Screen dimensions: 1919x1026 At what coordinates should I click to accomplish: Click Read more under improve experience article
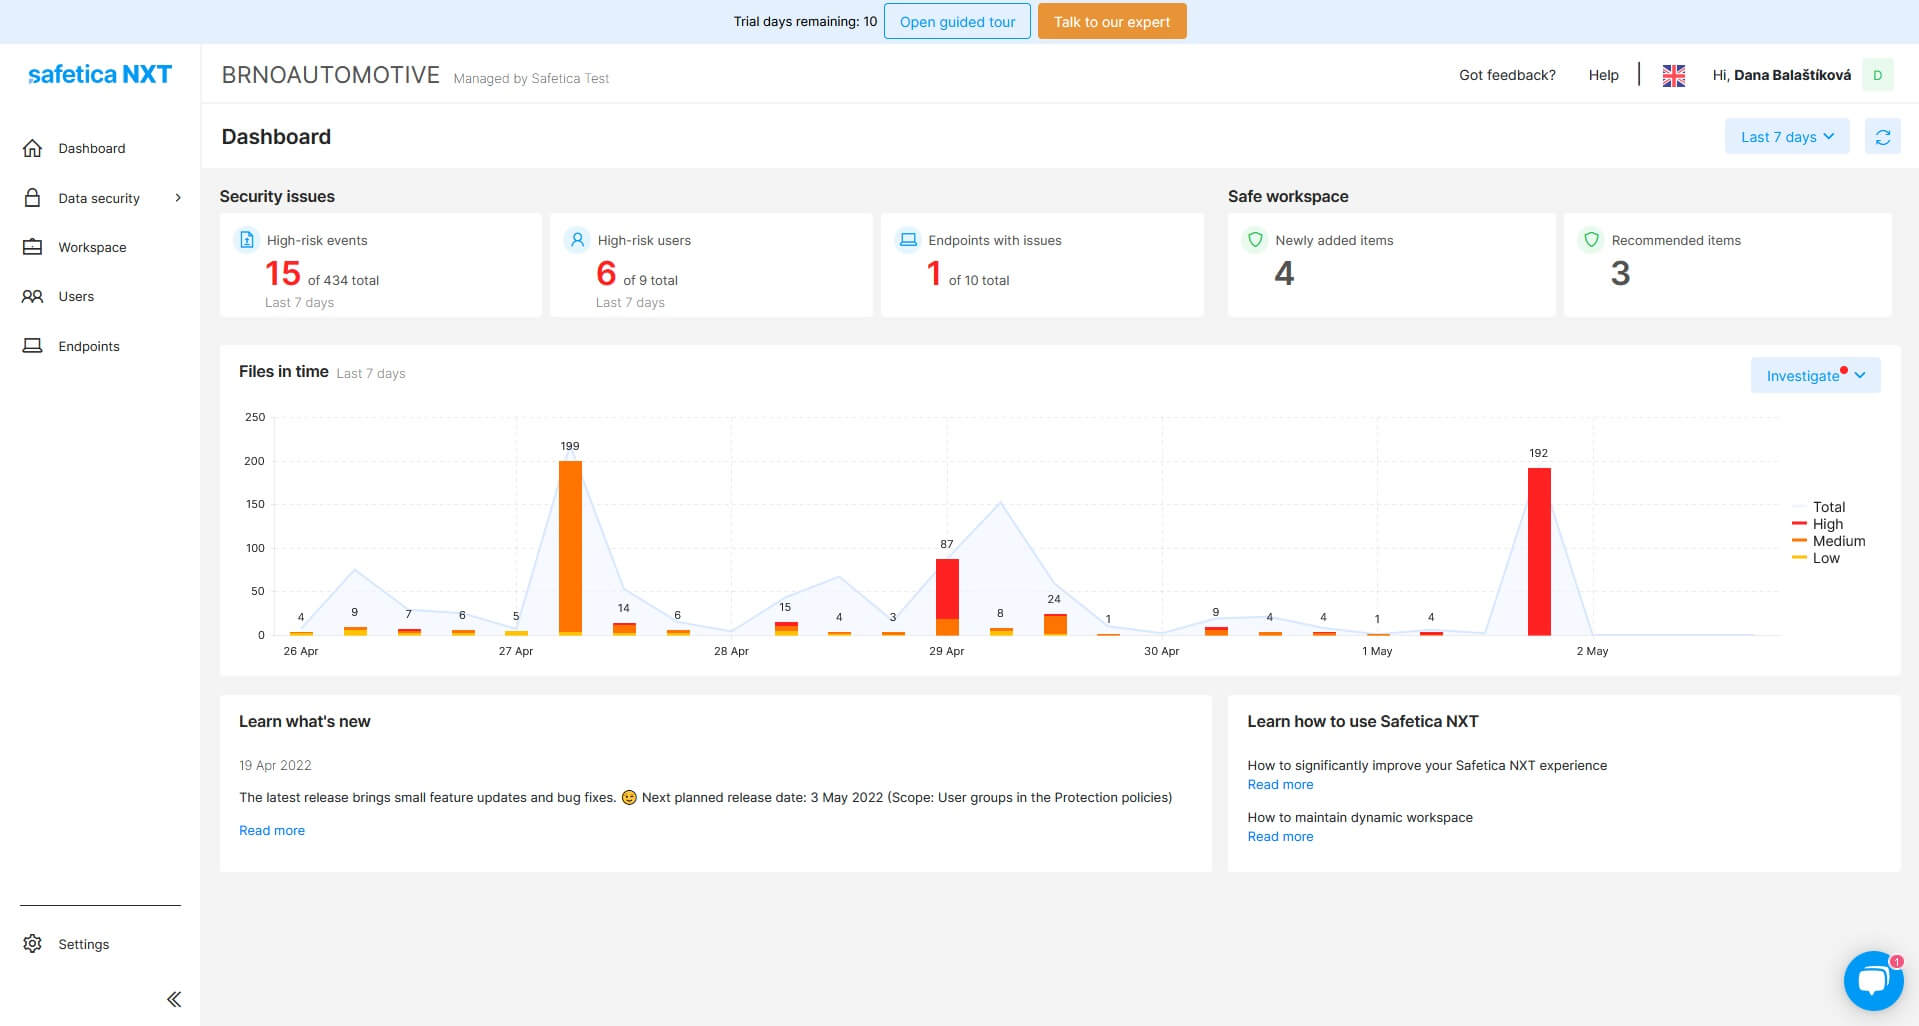(1280, 784)
